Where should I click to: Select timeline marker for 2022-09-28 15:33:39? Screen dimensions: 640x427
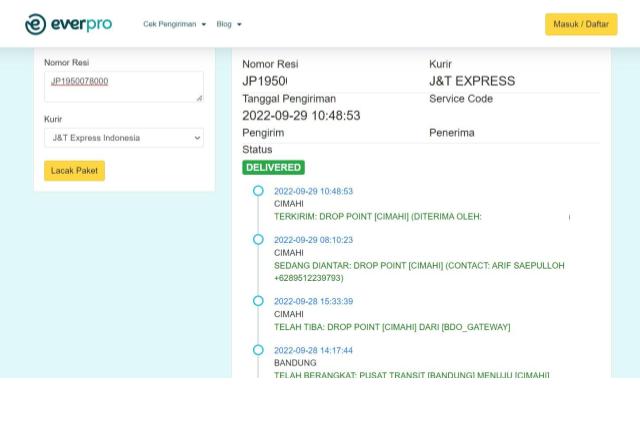(258, 301)
